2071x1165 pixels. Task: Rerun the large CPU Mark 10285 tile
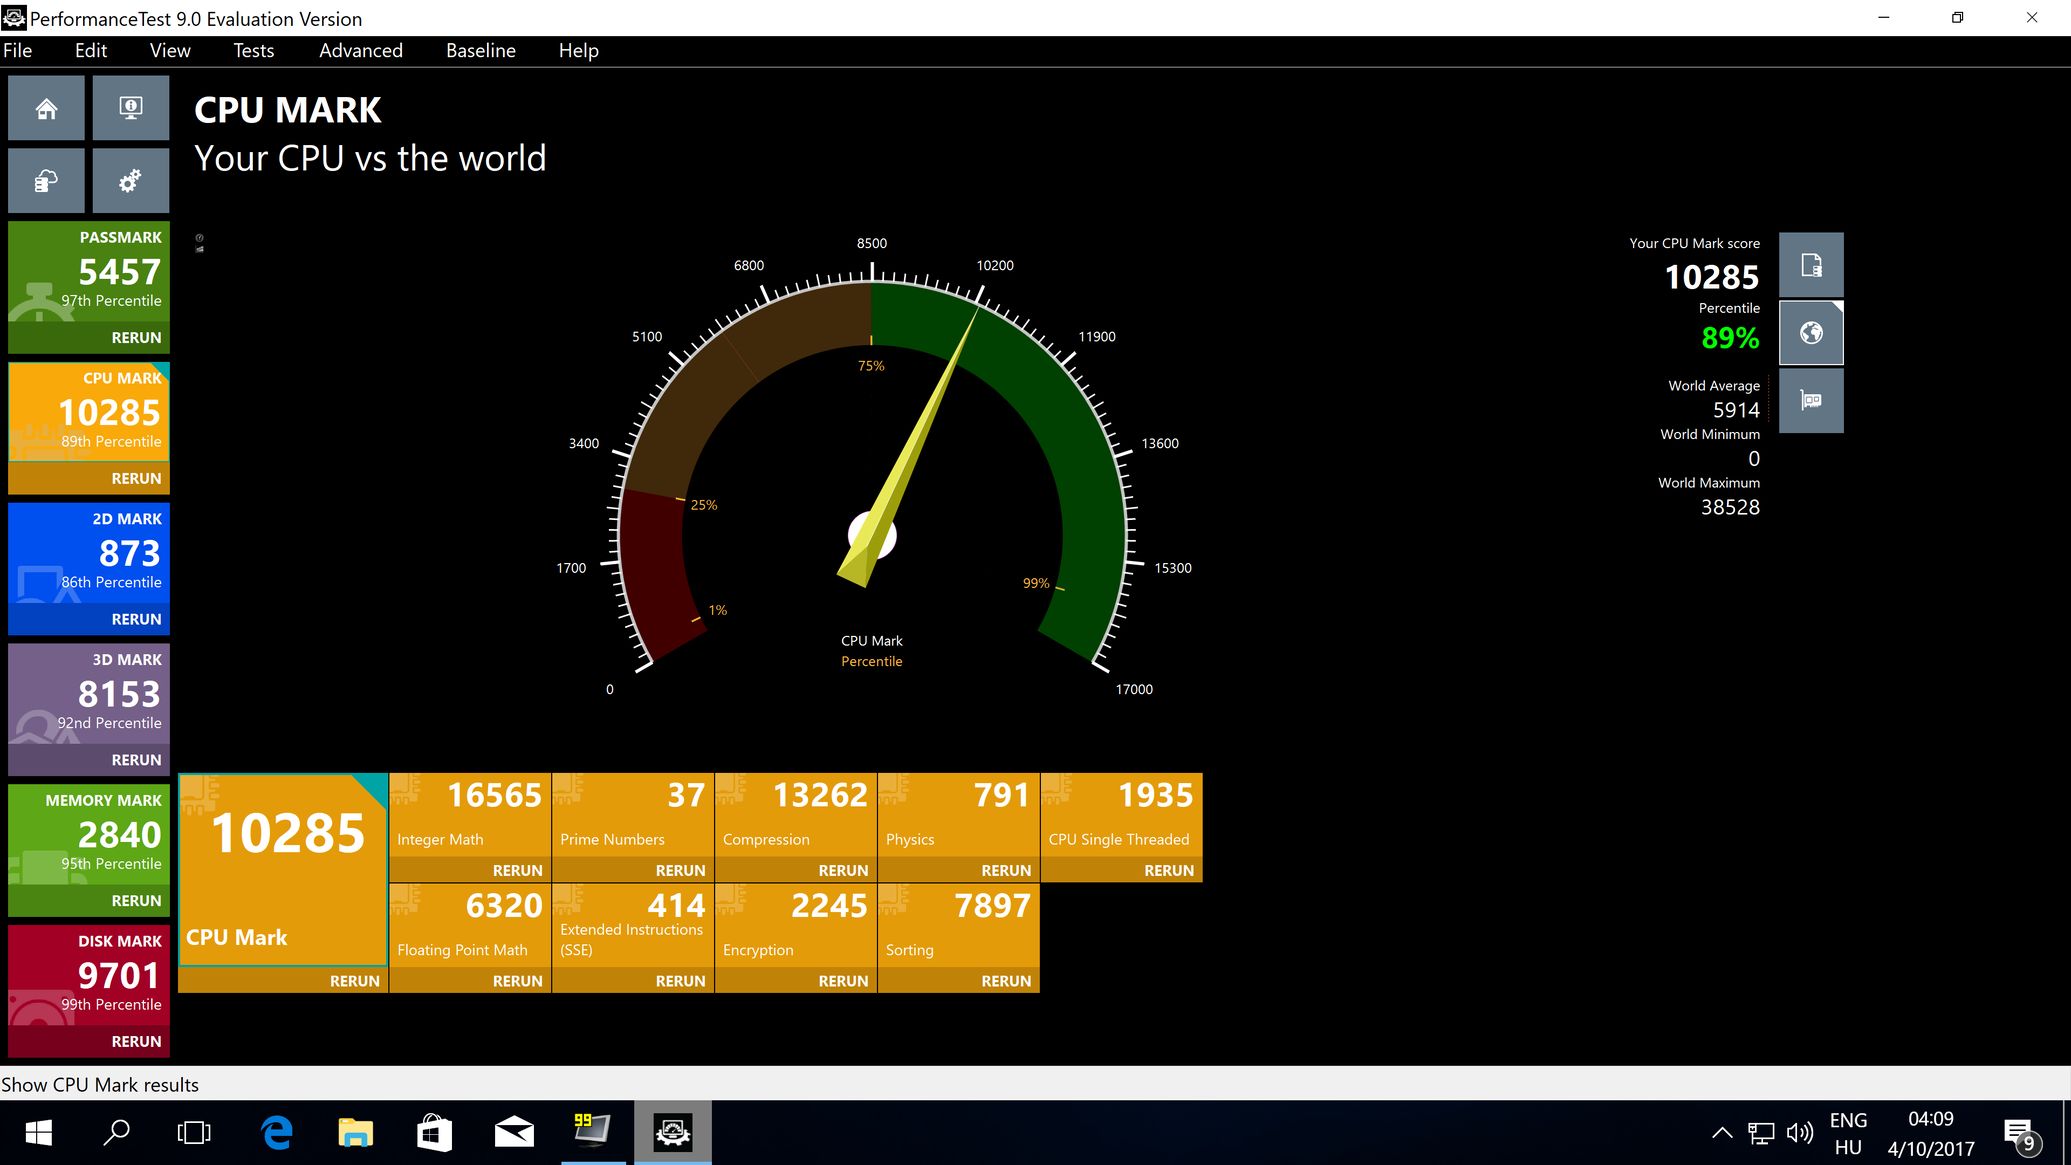pyautogui.click(x=354, y=981)
